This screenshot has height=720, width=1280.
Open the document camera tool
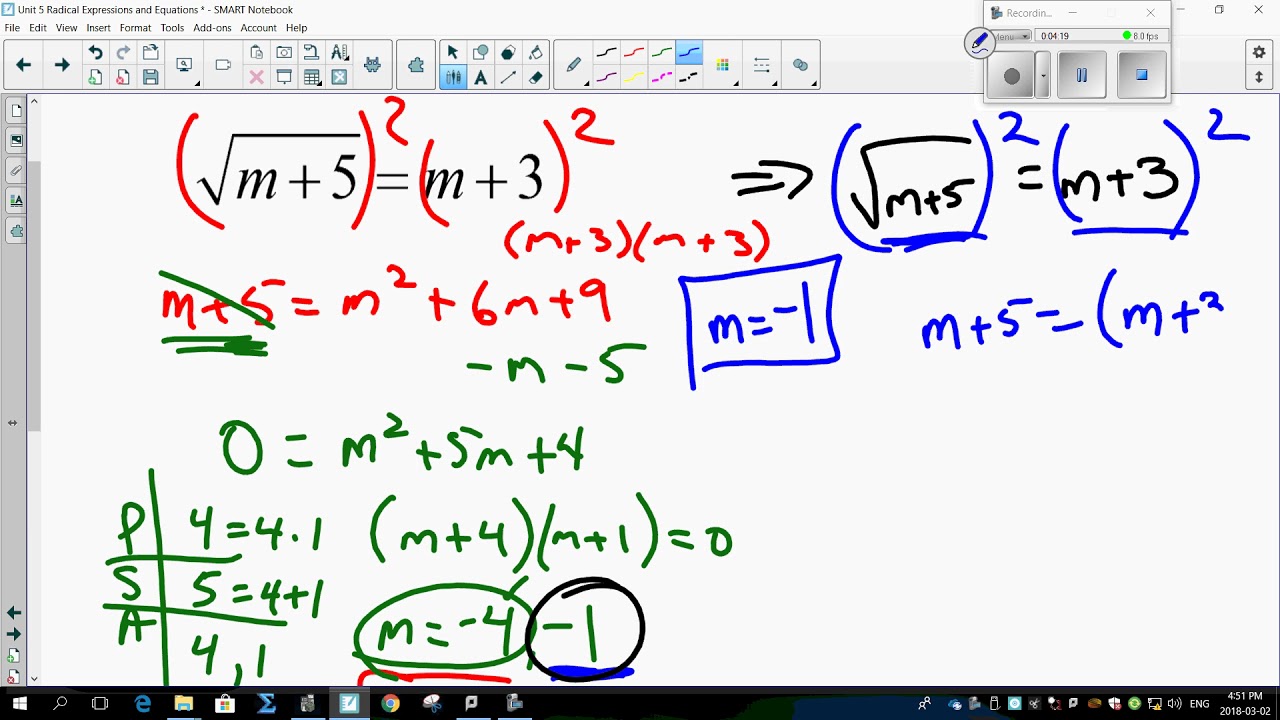coord(311,53)
